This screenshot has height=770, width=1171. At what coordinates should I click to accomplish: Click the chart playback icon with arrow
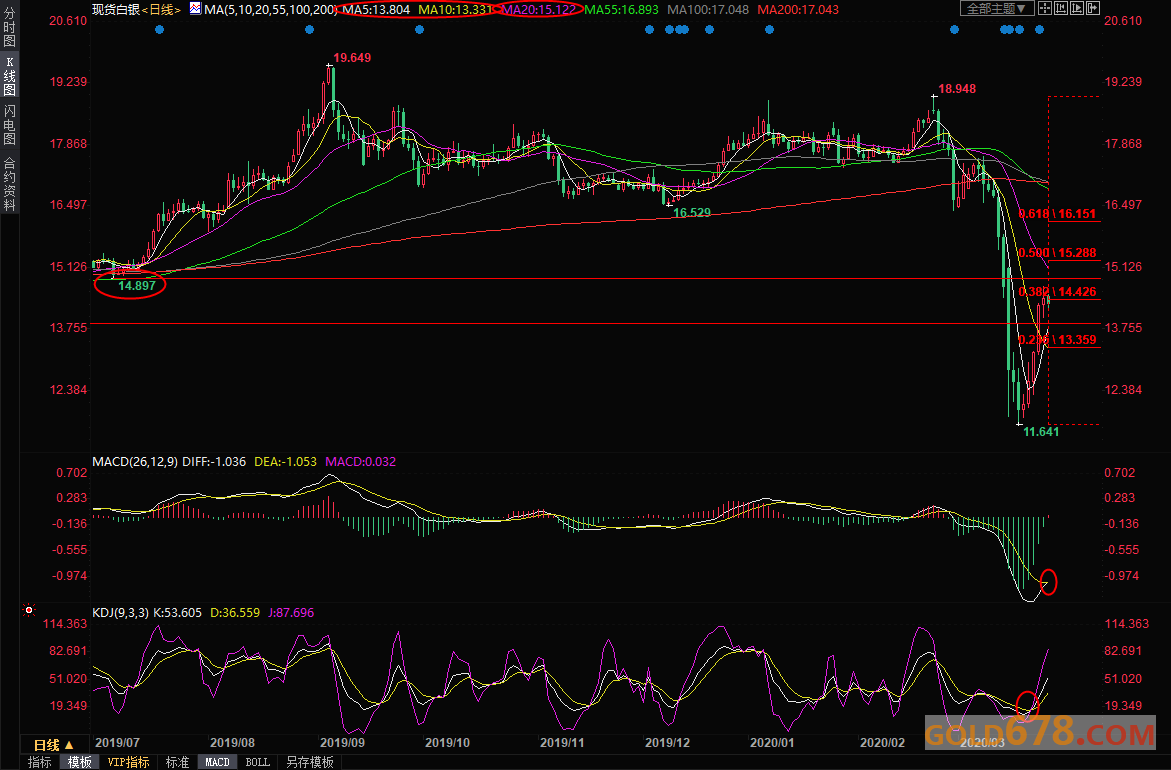coord(1076,8)
